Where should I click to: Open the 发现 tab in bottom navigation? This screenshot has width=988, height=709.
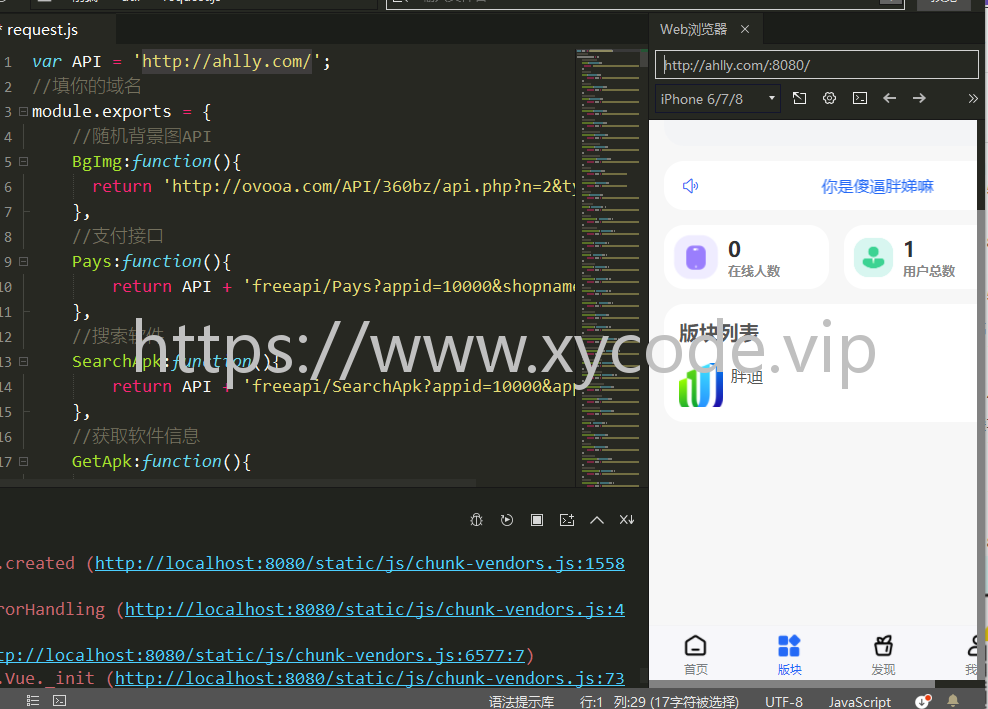tap(883, 655)
